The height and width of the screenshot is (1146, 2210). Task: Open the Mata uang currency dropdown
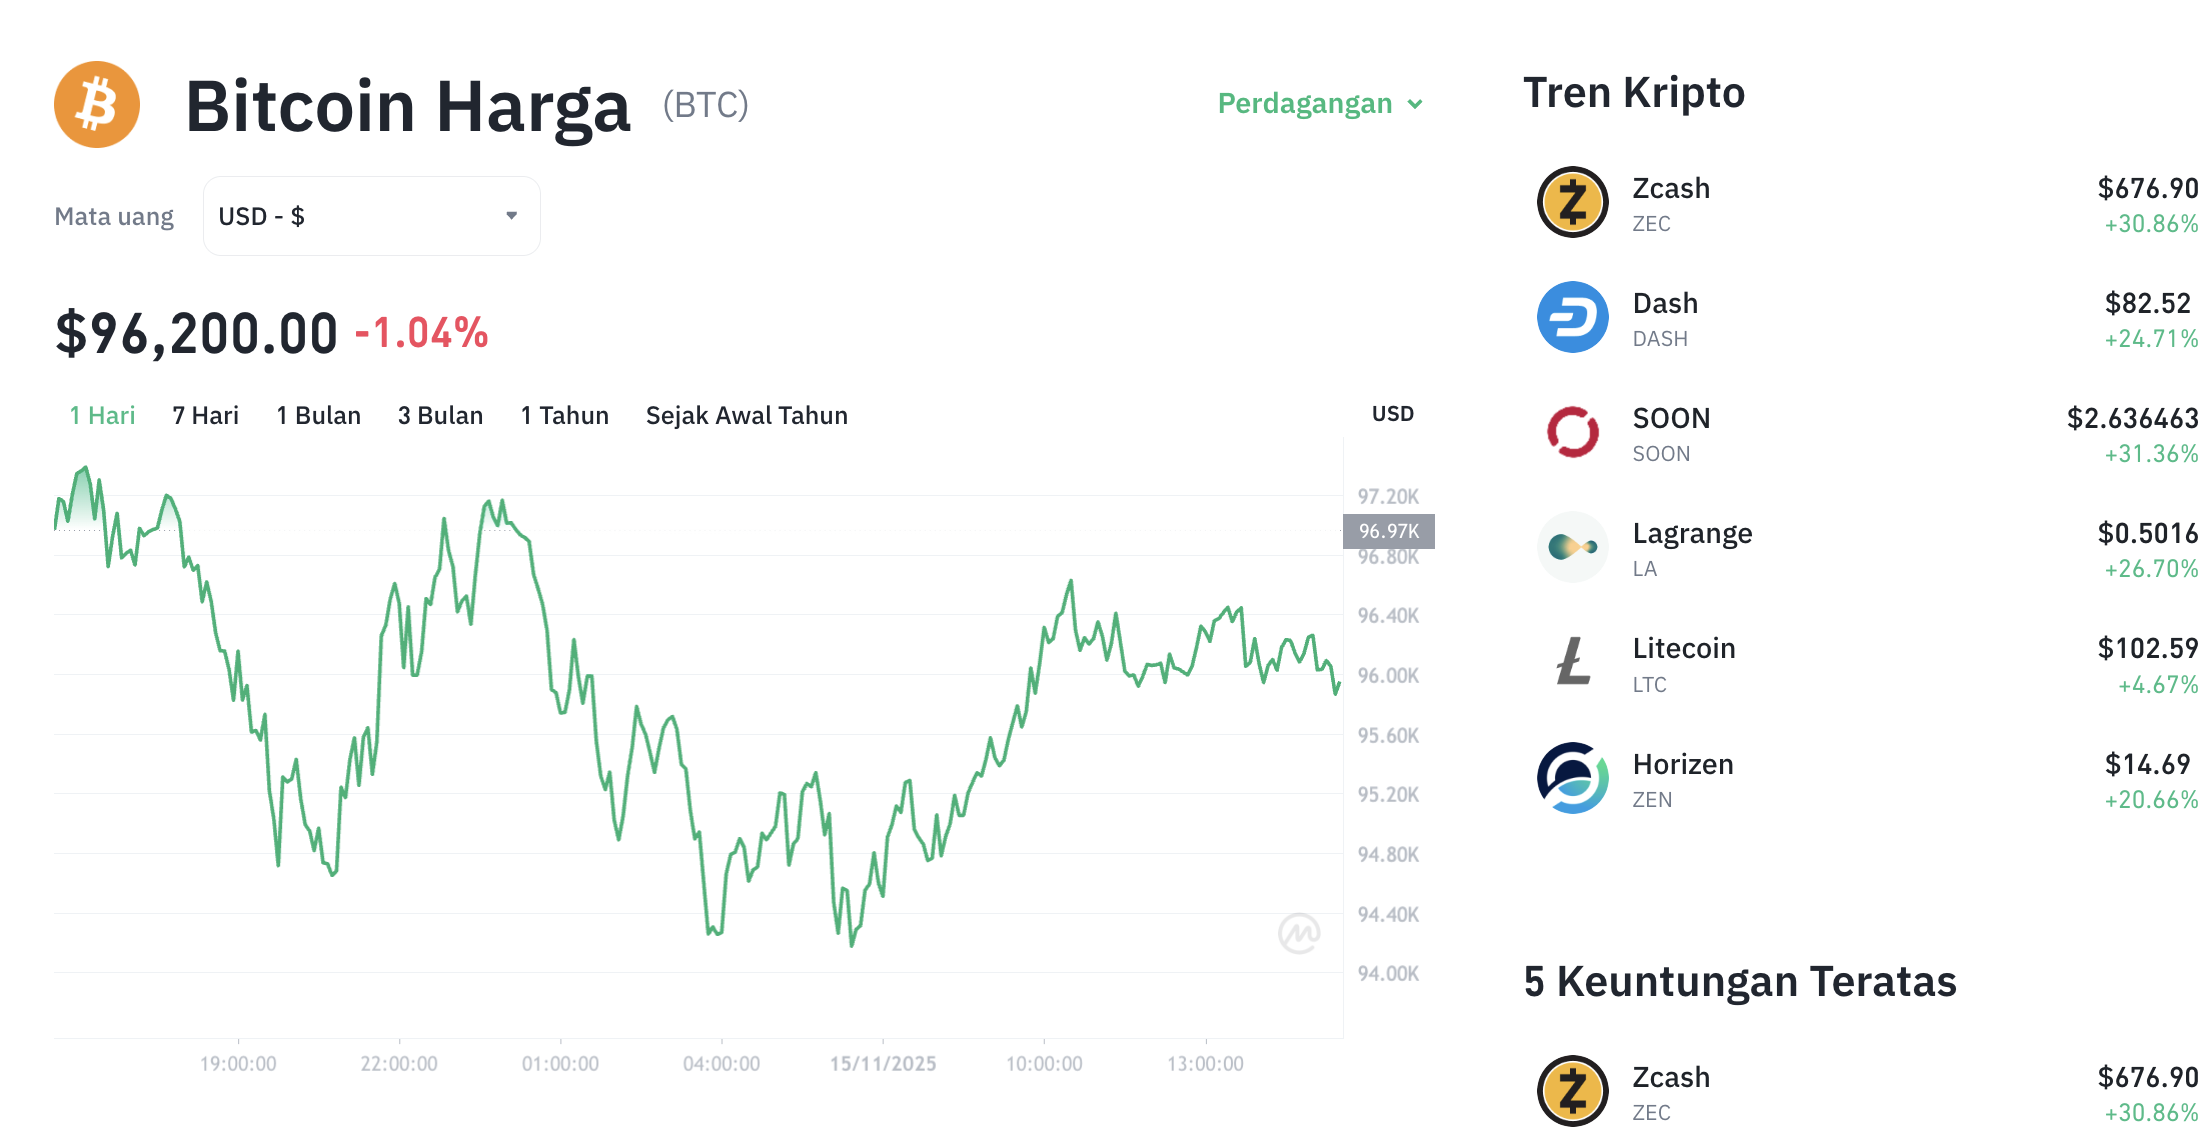coord(371,215)
